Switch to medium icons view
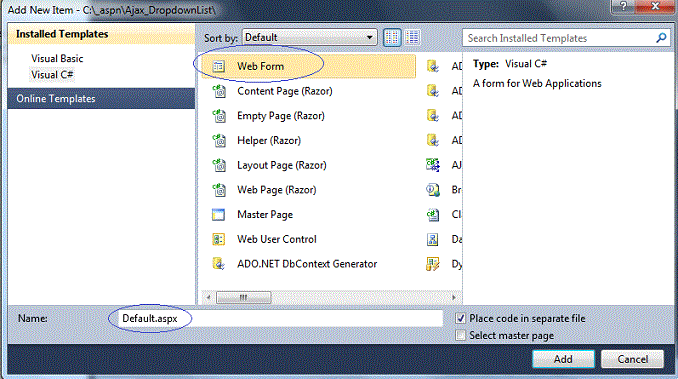678x379 pixels. coord(392,38)
